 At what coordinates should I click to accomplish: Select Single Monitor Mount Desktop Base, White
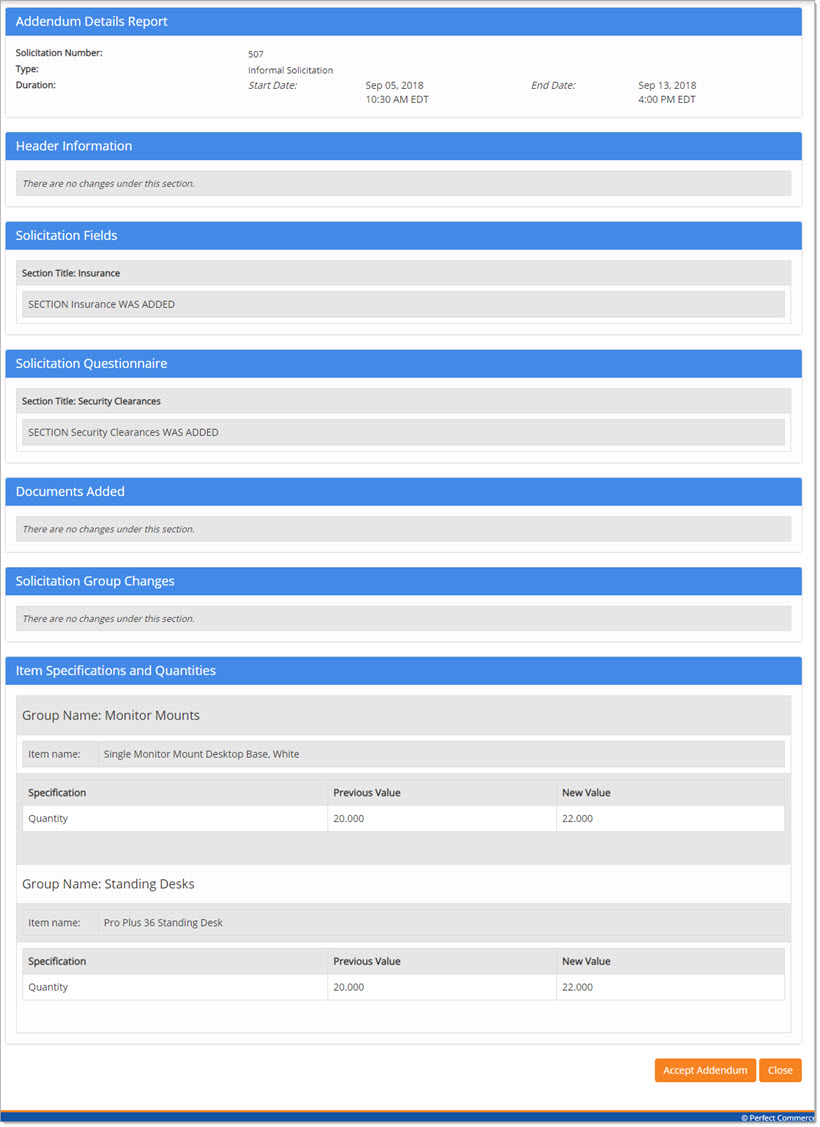[201, 754]
